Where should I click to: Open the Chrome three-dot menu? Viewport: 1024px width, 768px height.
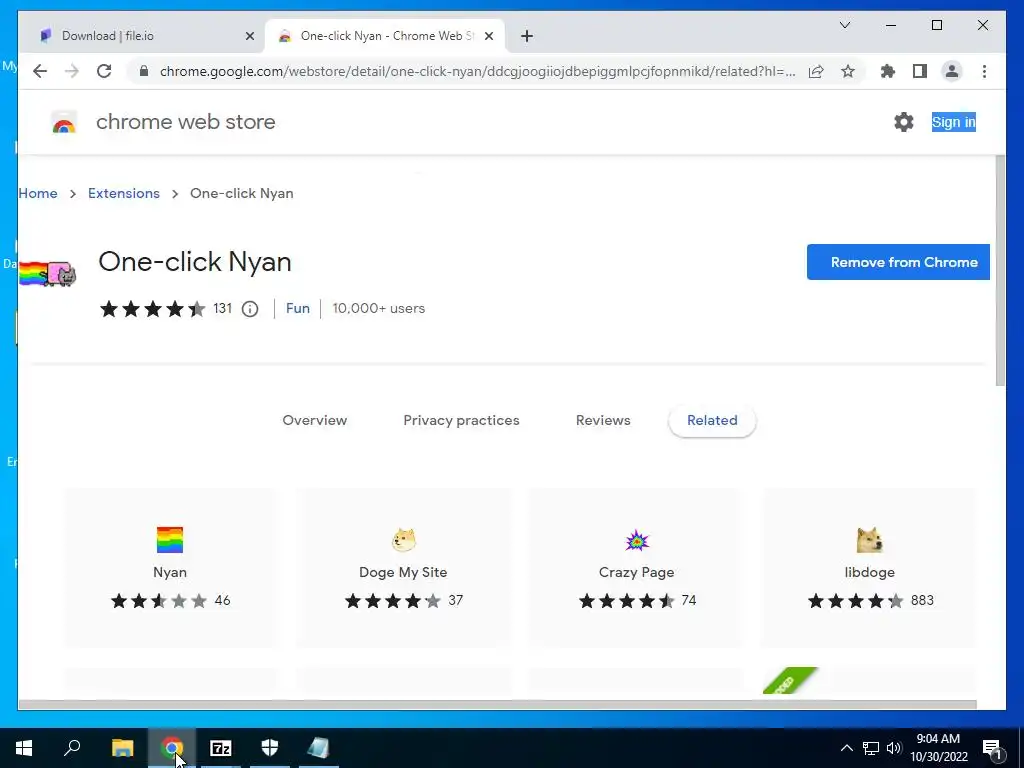pos(984,71)
